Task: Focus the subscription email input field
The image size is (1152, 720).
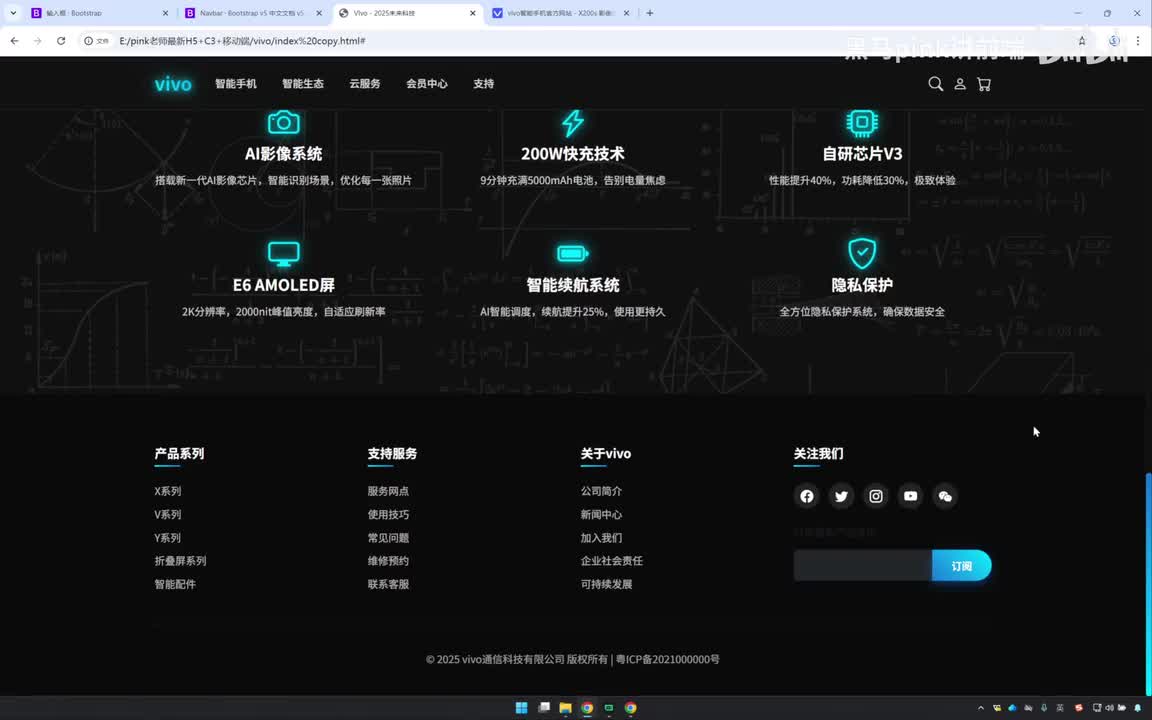Action: [x=863, y=566]
